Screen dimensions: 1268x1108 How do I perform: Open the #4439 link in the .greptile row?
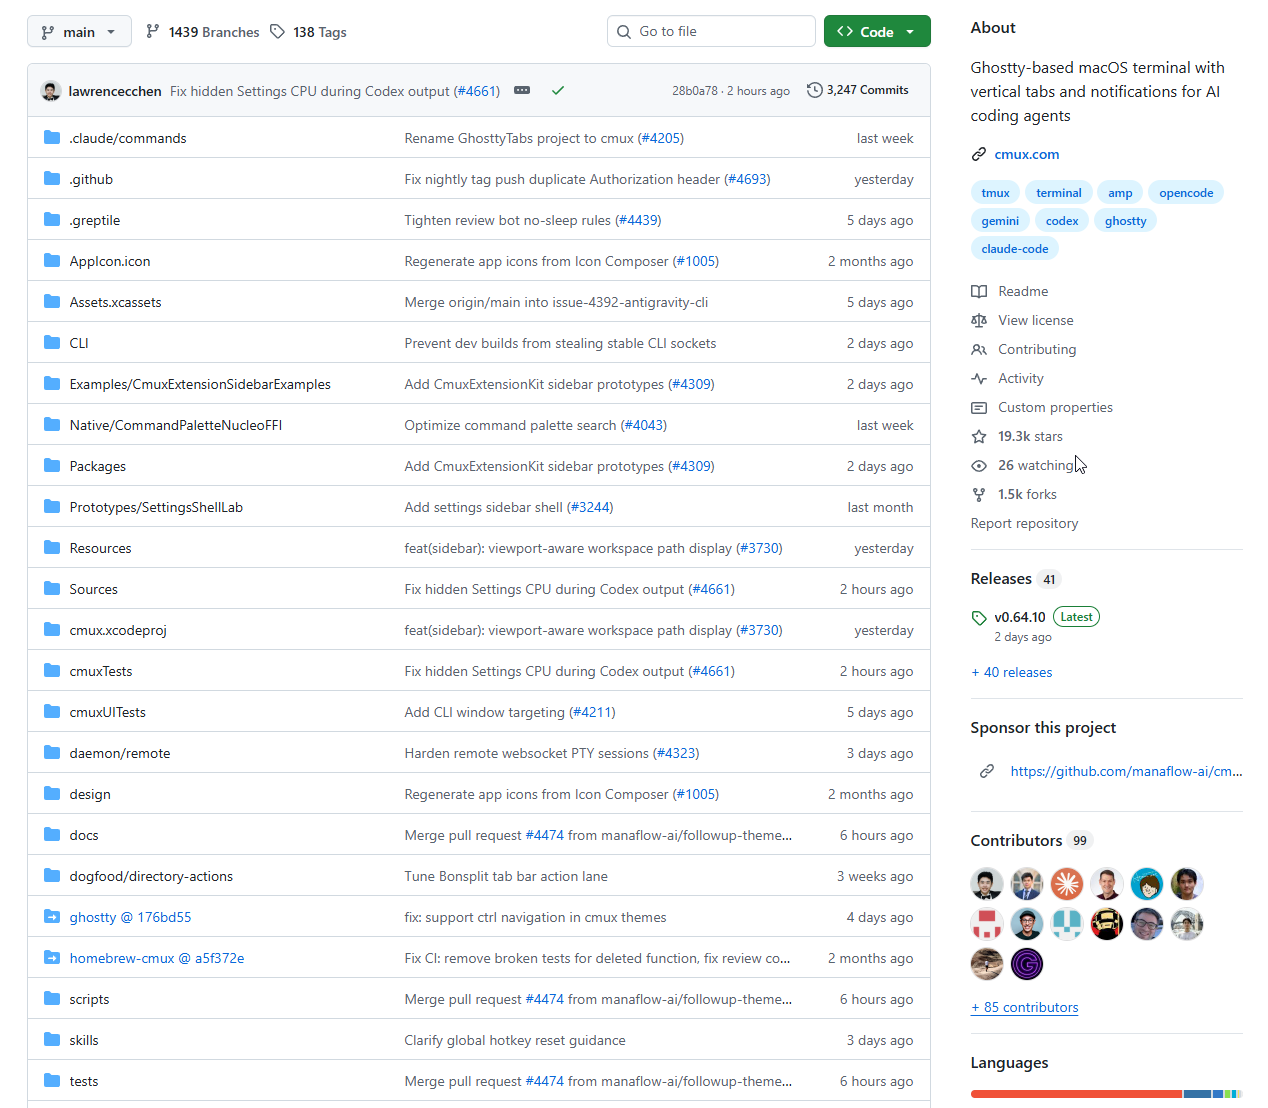[638, 220]
